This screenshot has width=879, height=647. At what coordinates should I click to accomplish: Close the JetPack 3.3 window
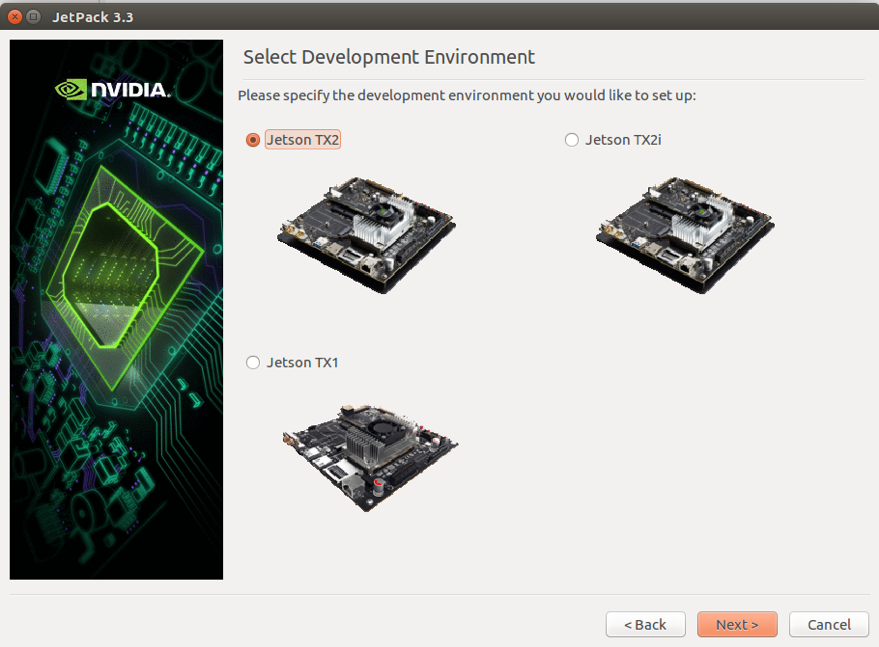click(15, 17)
